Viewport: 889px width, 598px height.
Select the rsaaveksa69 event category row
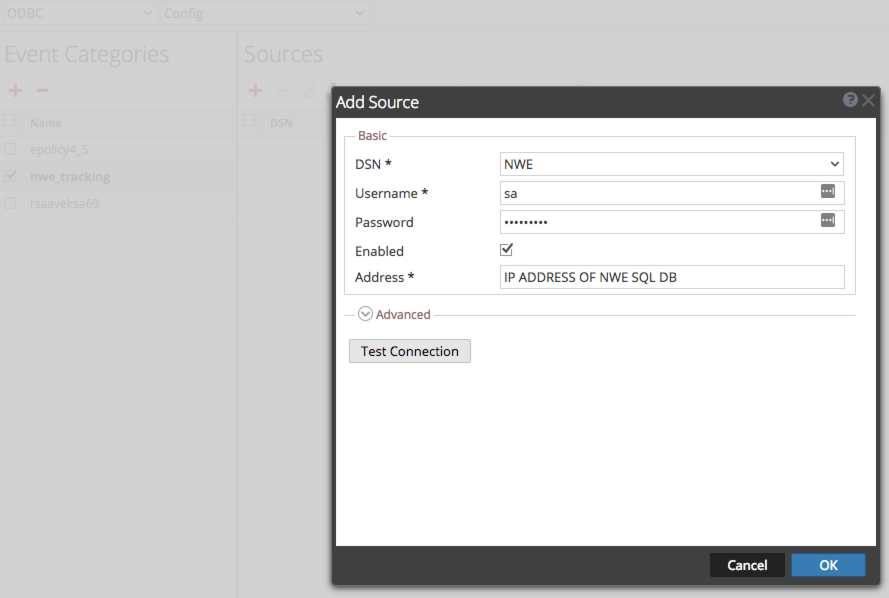[118, 203]
